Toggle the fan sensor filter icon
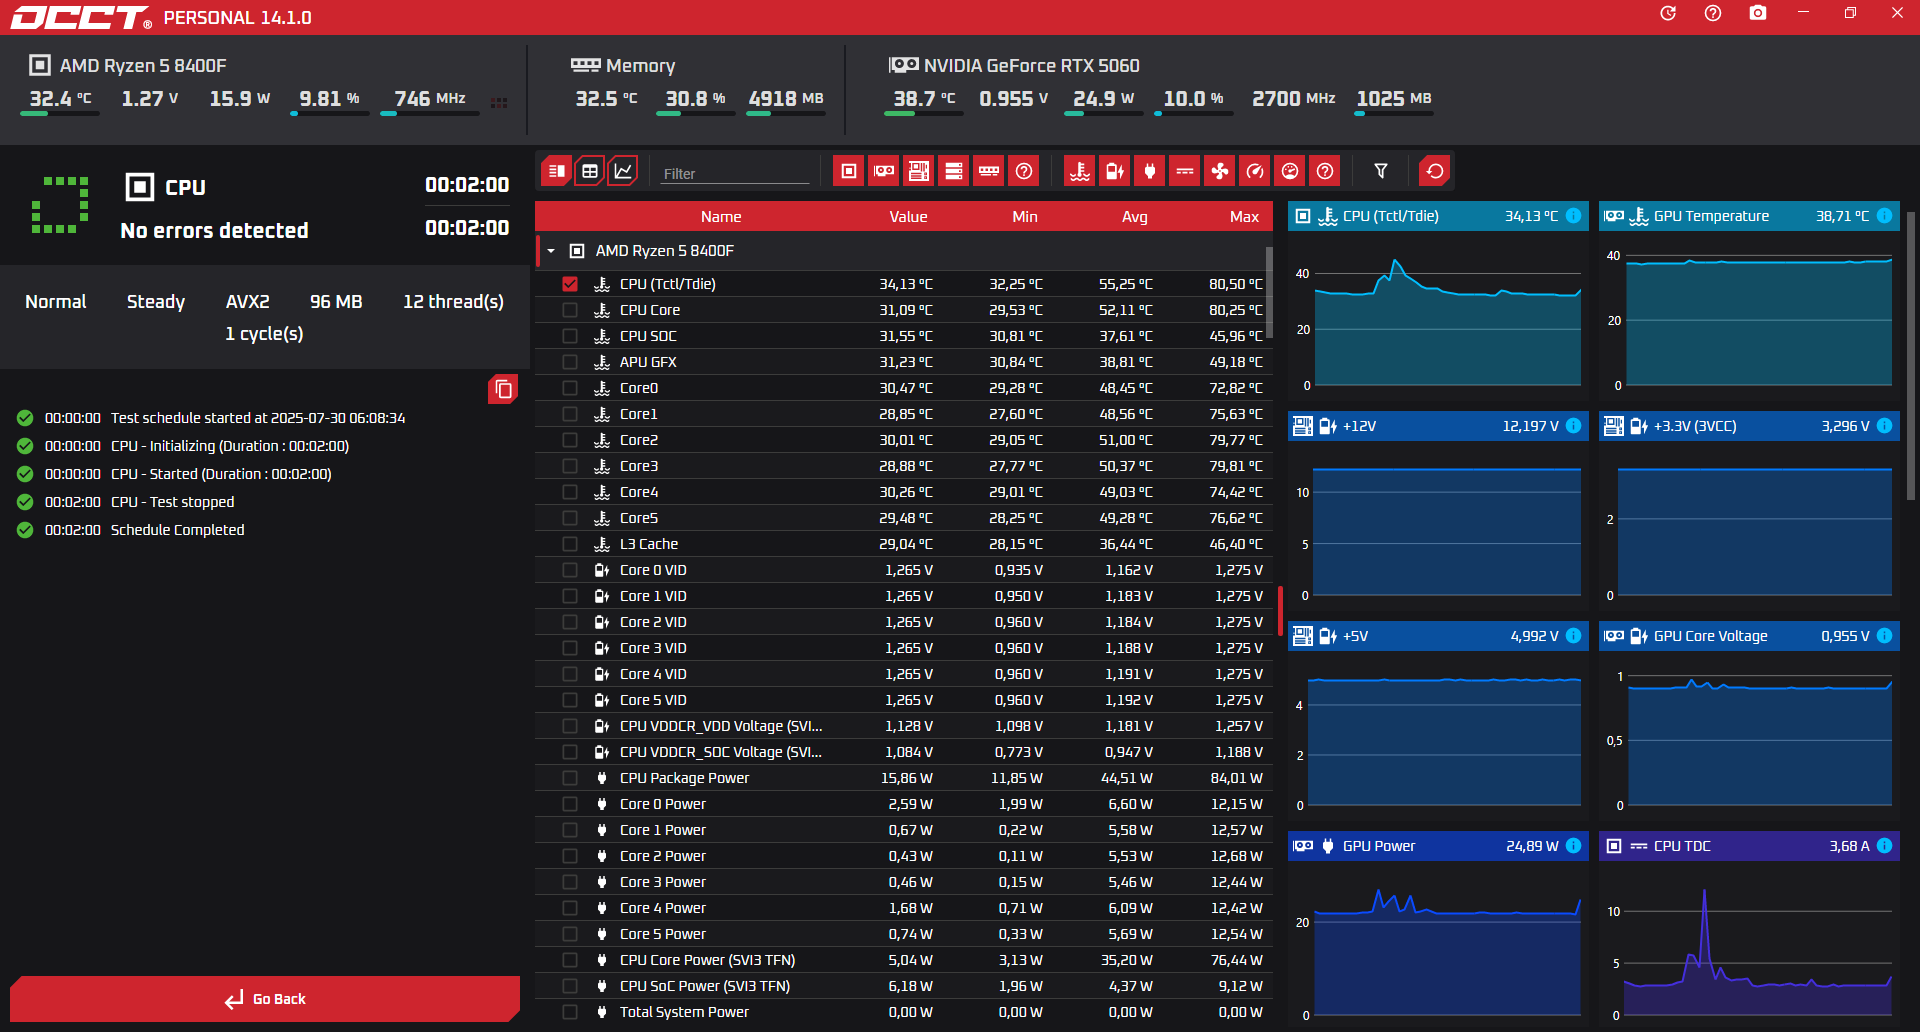This screenshot has height=1032, width=1920. coord(1220,171)
